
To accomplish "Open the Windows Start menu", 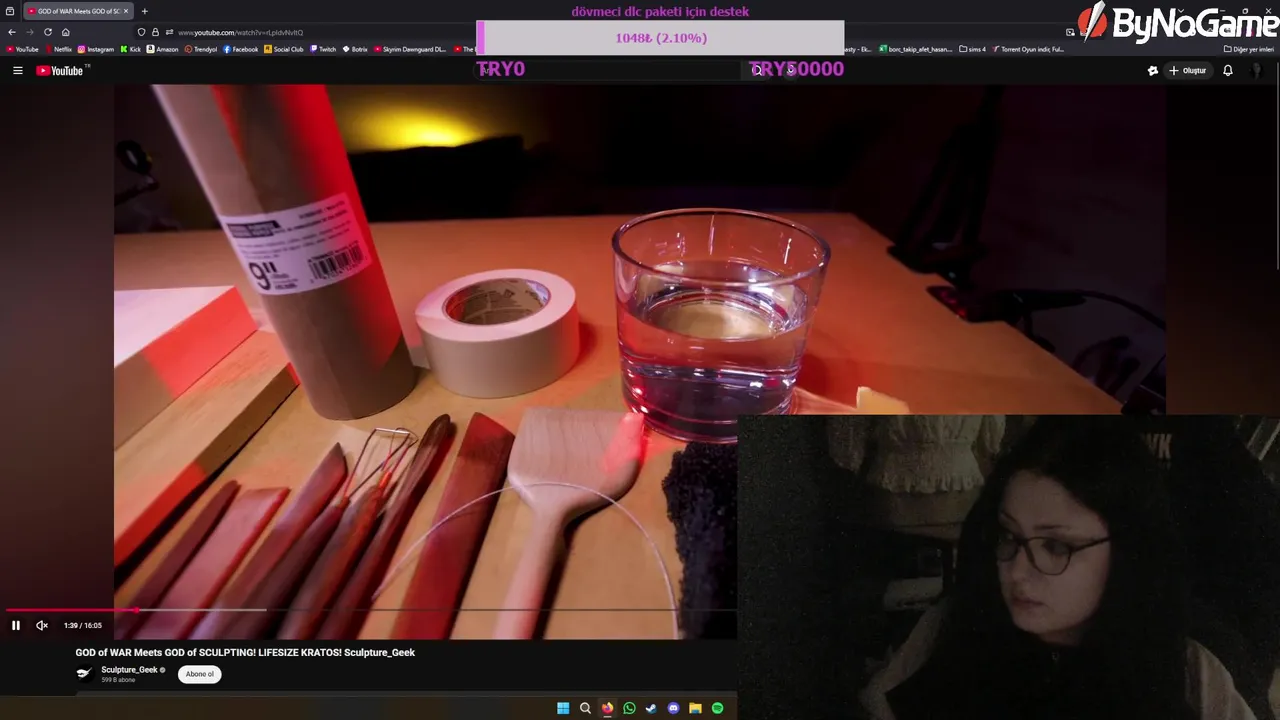I will (x=563, y=708).
